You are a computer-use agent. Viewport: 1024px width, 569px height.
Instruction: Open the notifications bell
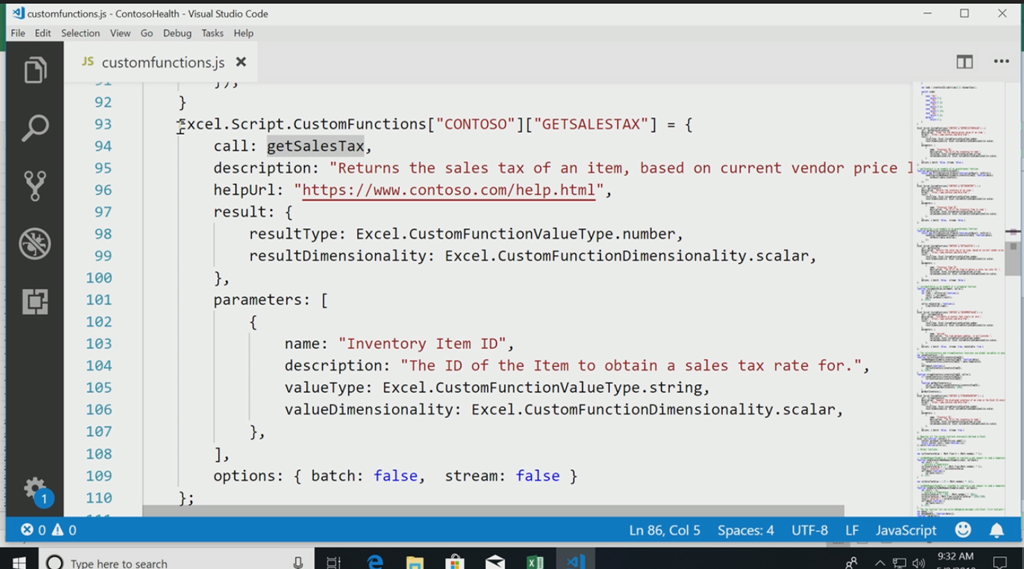click(997, 530)
